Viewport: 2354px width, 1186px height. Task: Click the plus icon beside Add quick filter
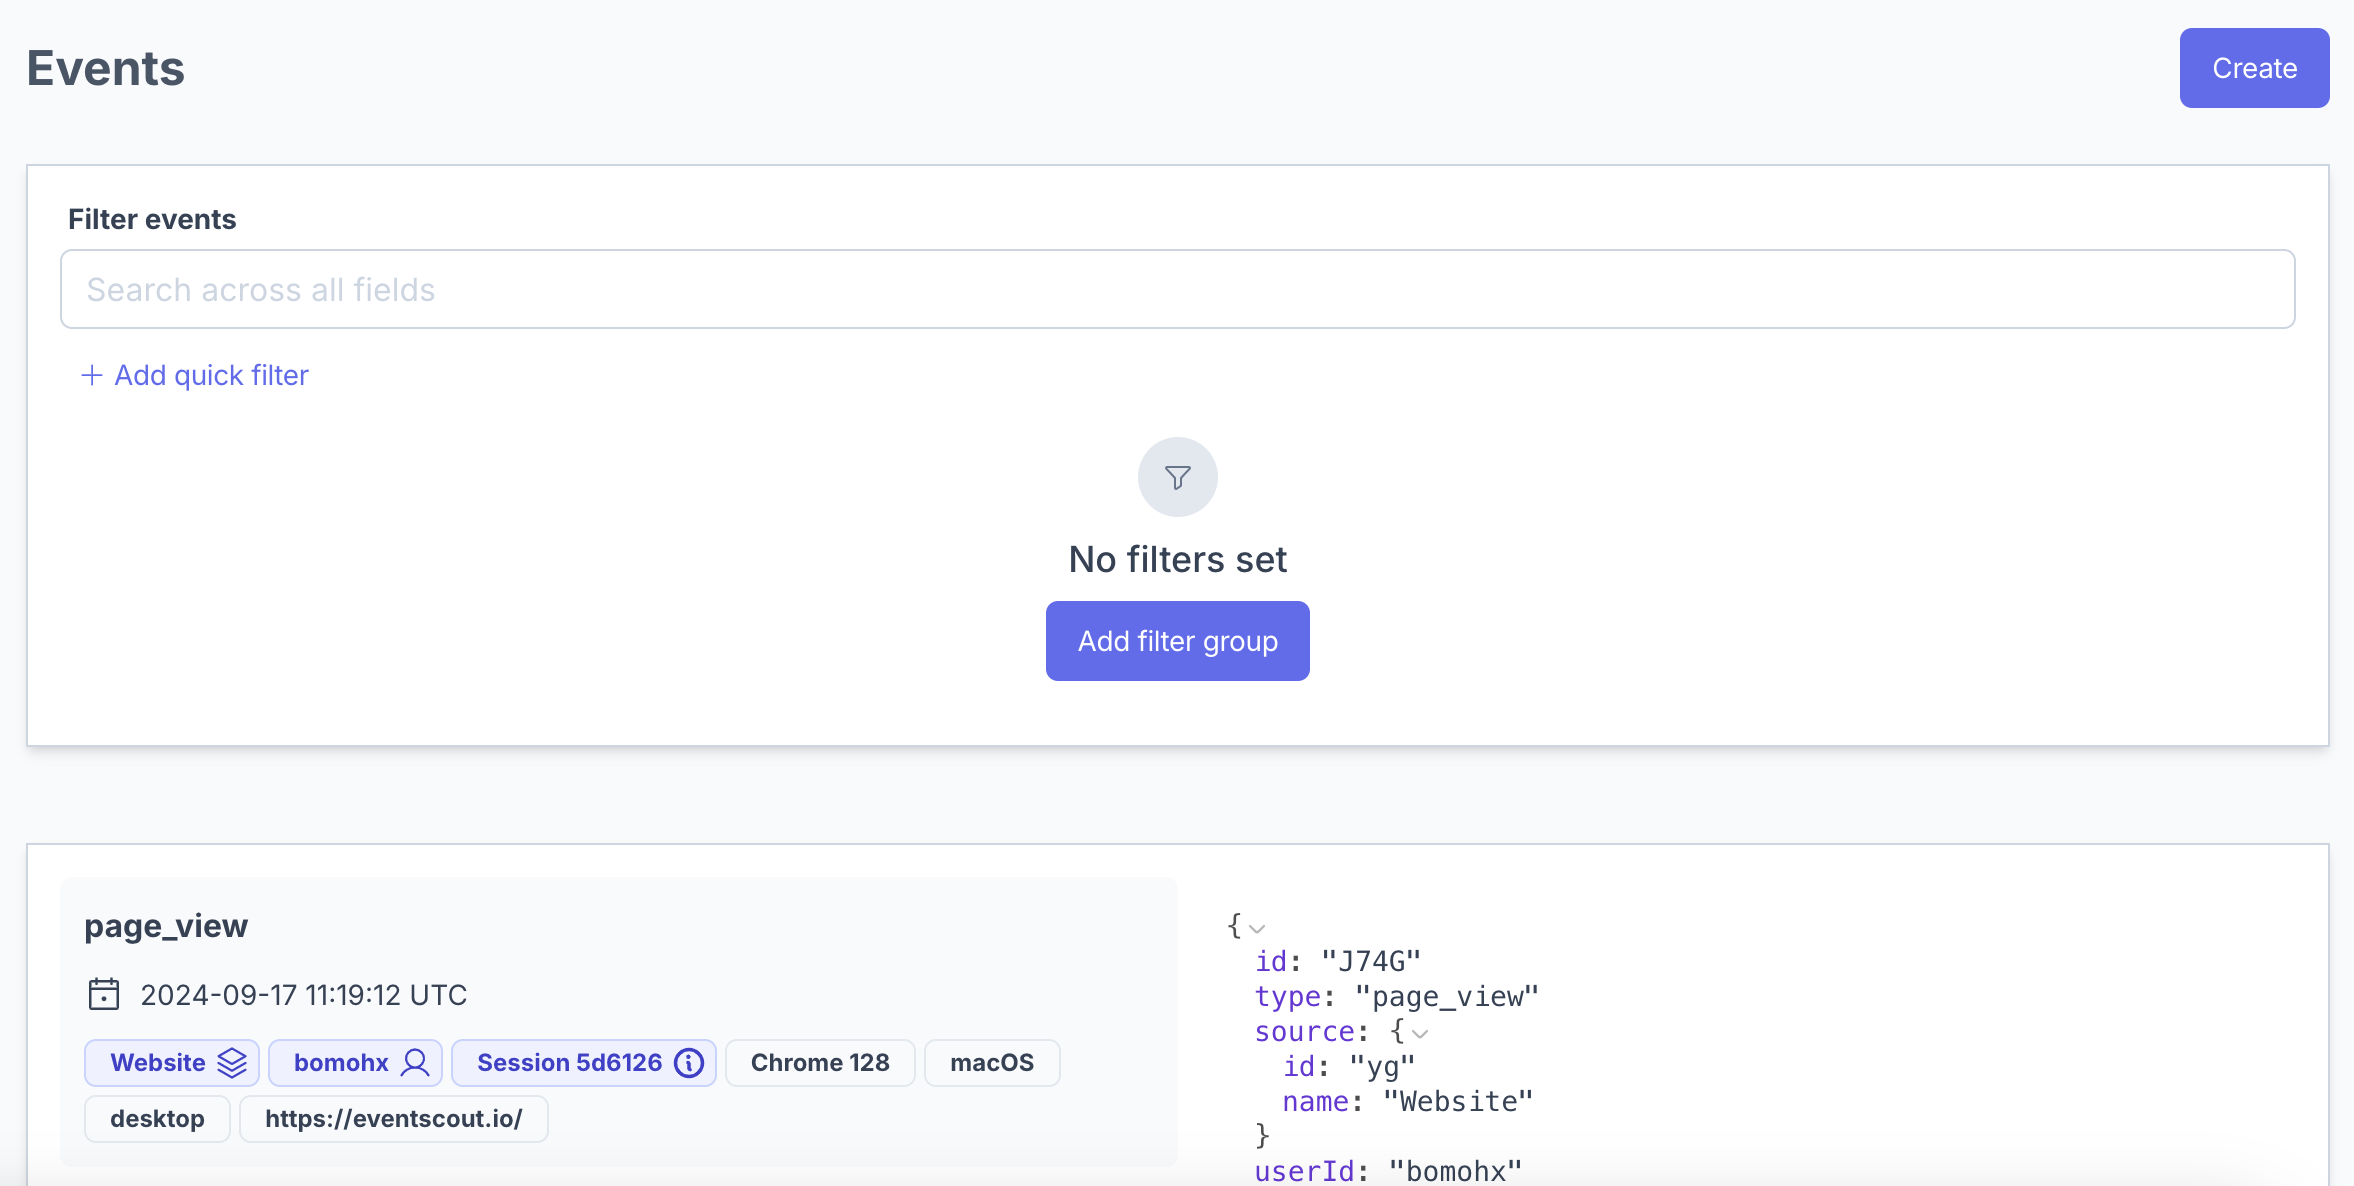click(x=91, y=375)
